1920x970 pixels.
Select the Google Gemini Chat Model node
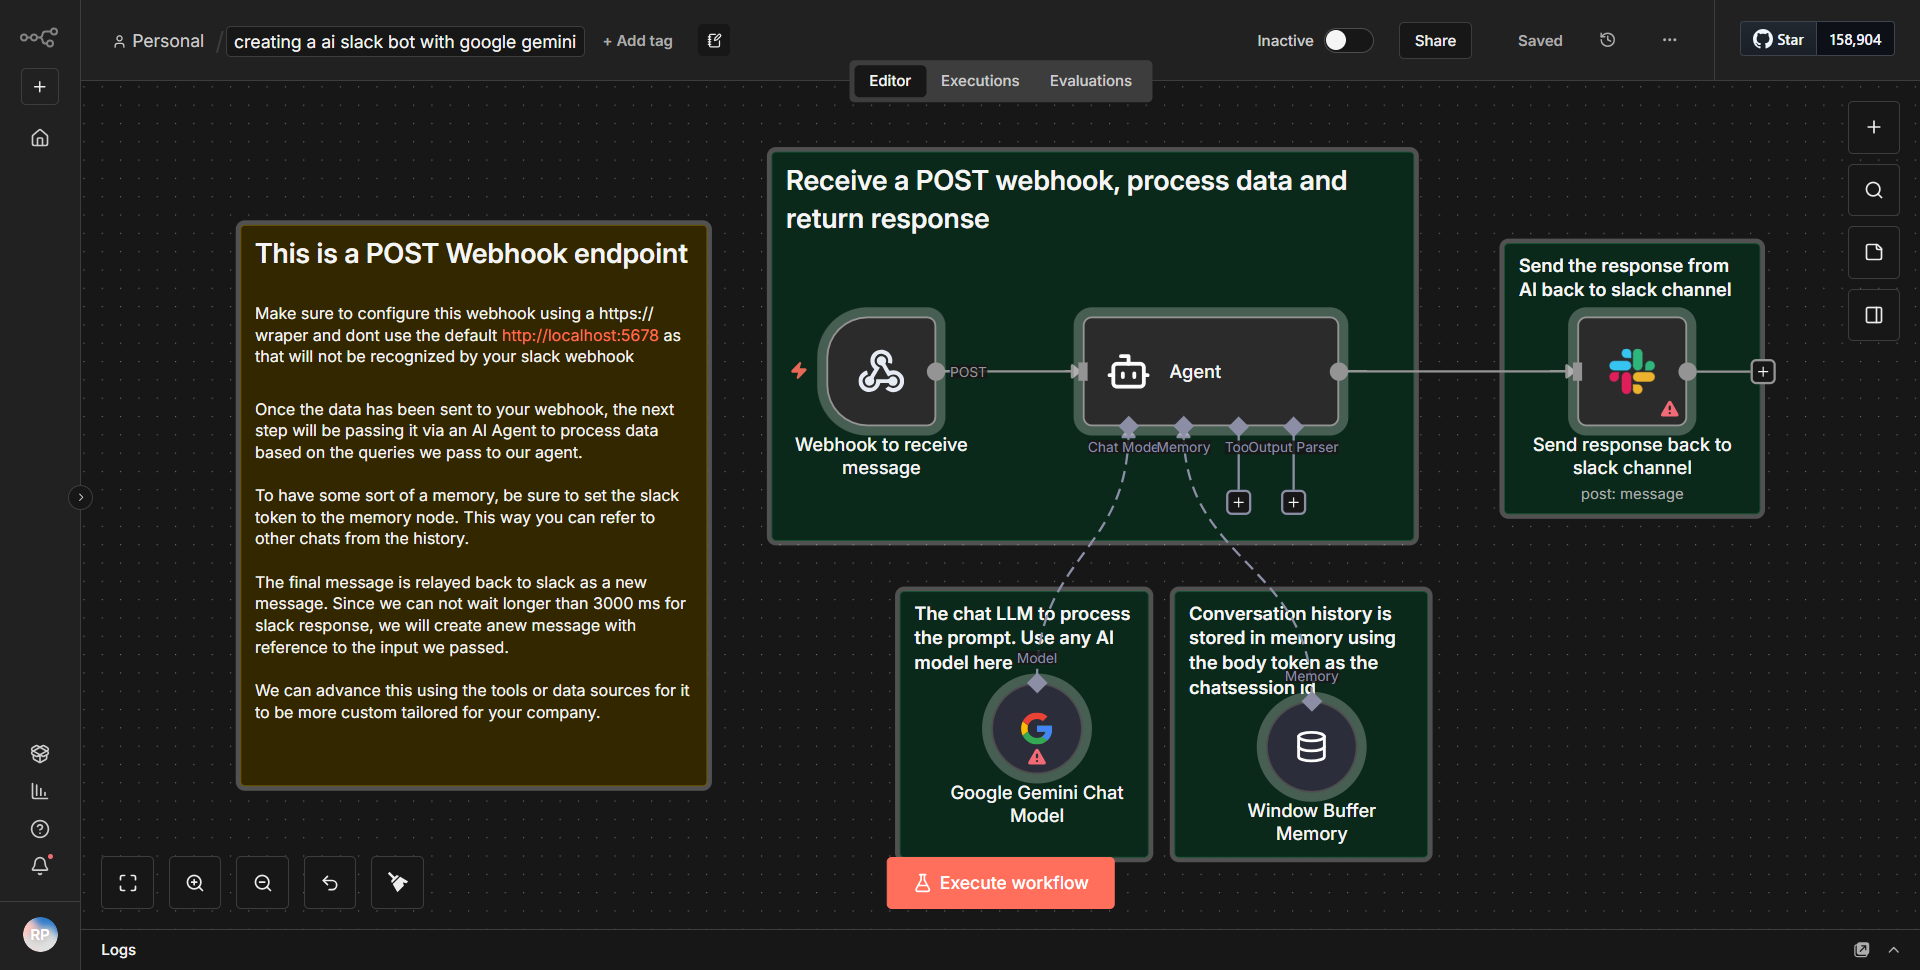(1037, 729)
